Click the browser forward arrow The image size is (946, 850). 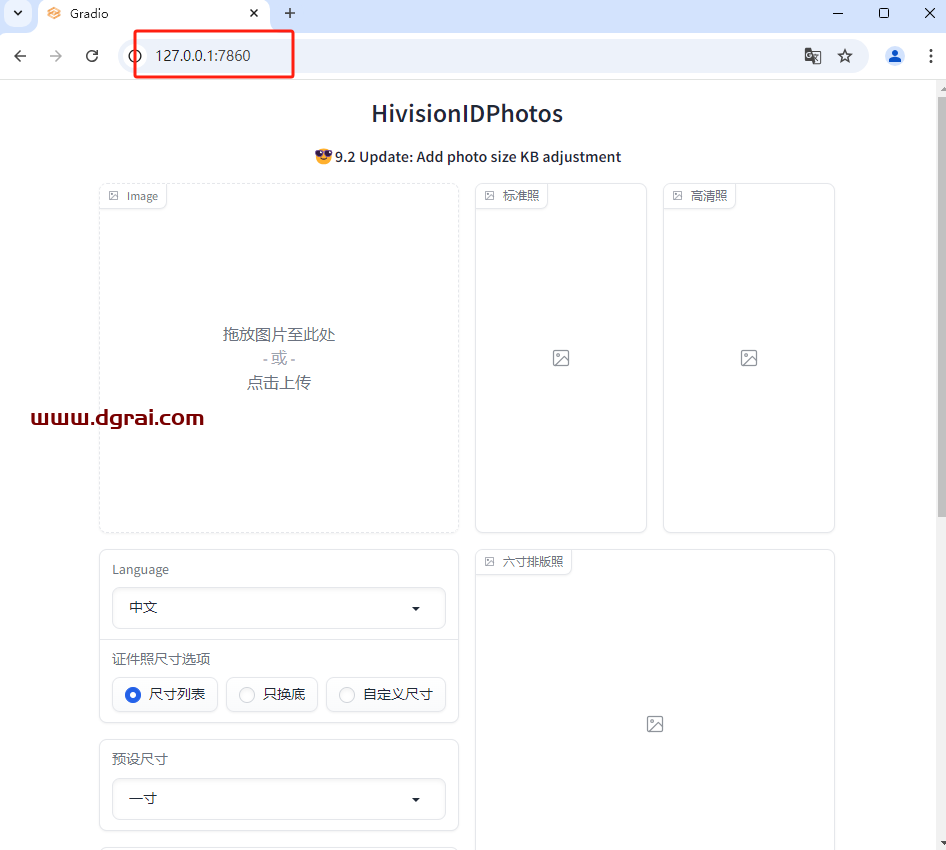[x=56, y=56]
